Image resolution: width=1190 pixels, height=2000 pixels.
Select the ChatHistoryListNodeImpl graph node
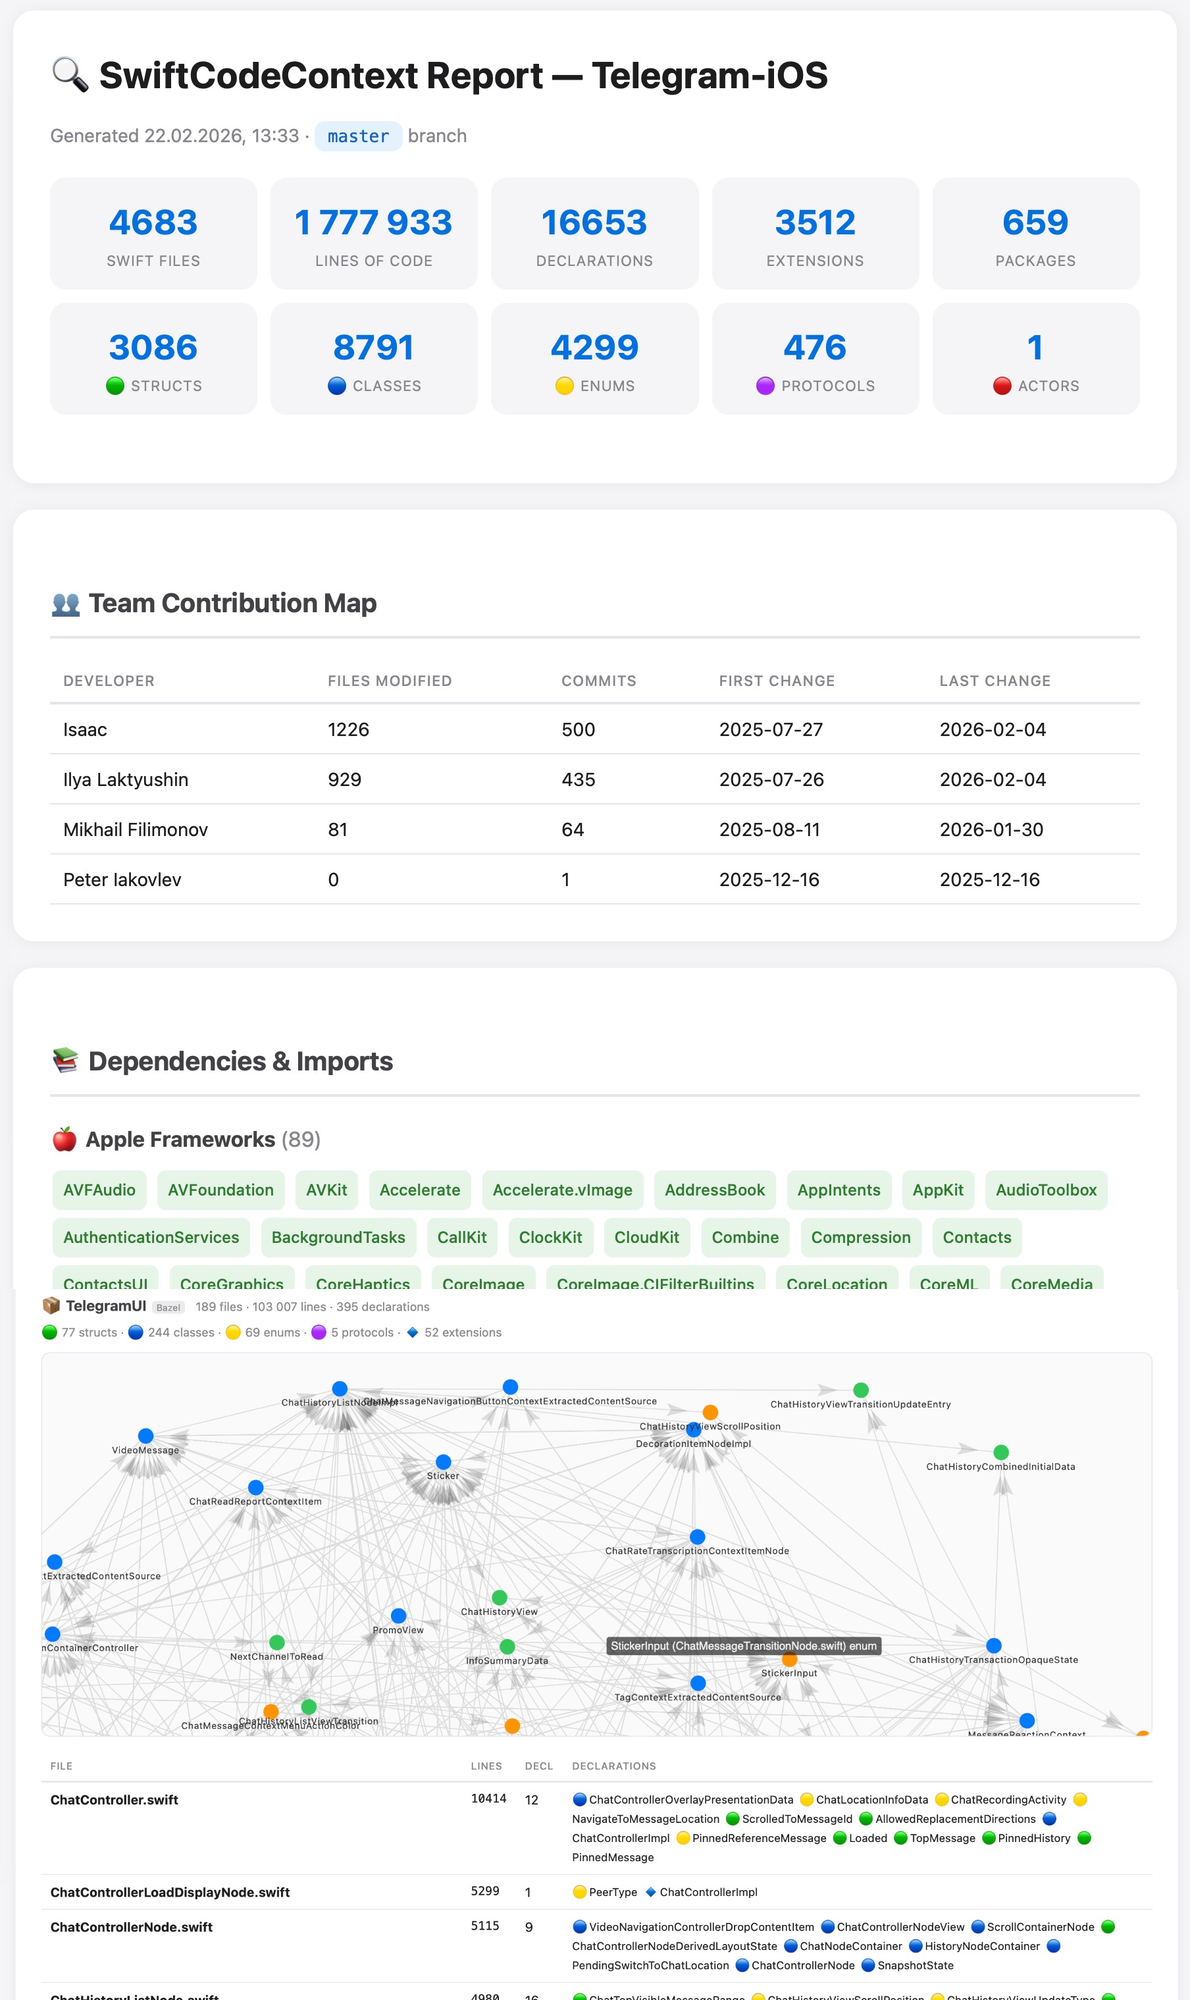click(340, 1389)
